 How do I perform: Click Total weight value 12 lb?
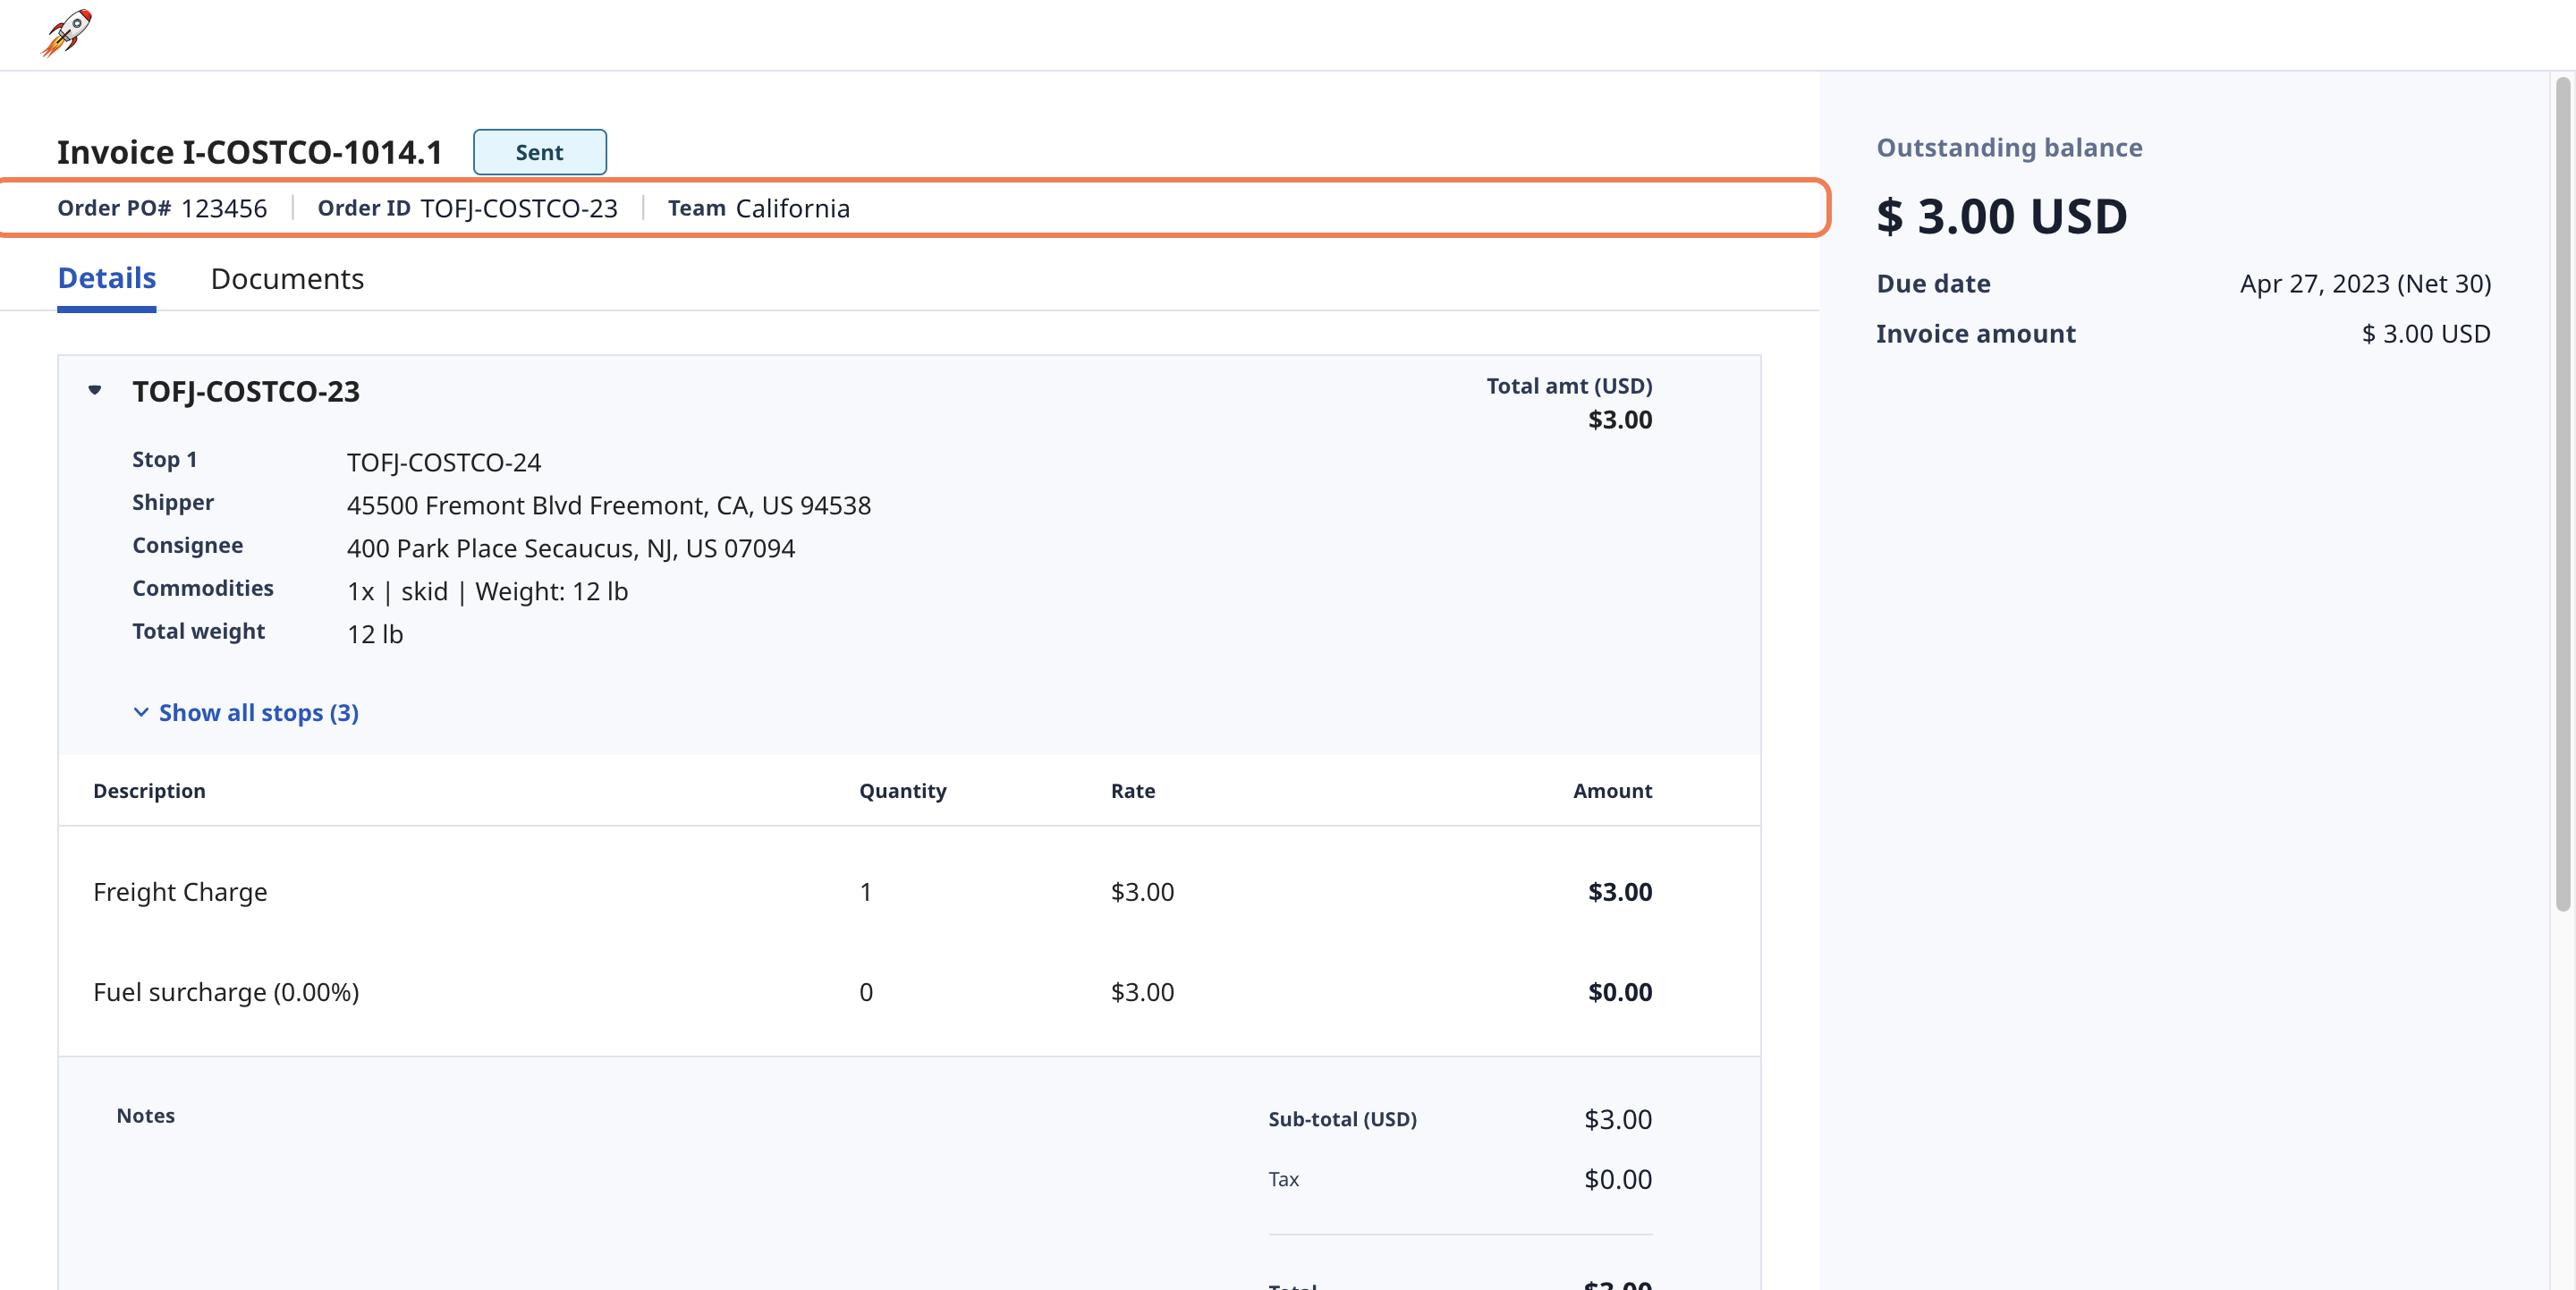375,634
